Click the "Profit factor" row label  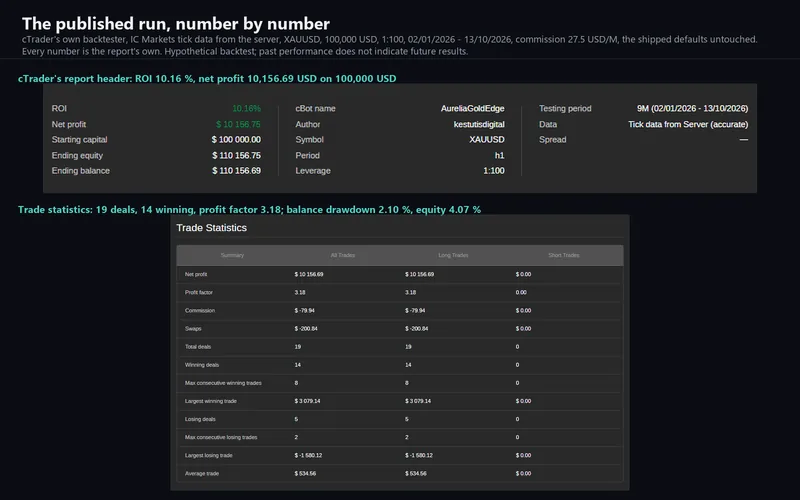pyautogui.click(x=198, y=292)
